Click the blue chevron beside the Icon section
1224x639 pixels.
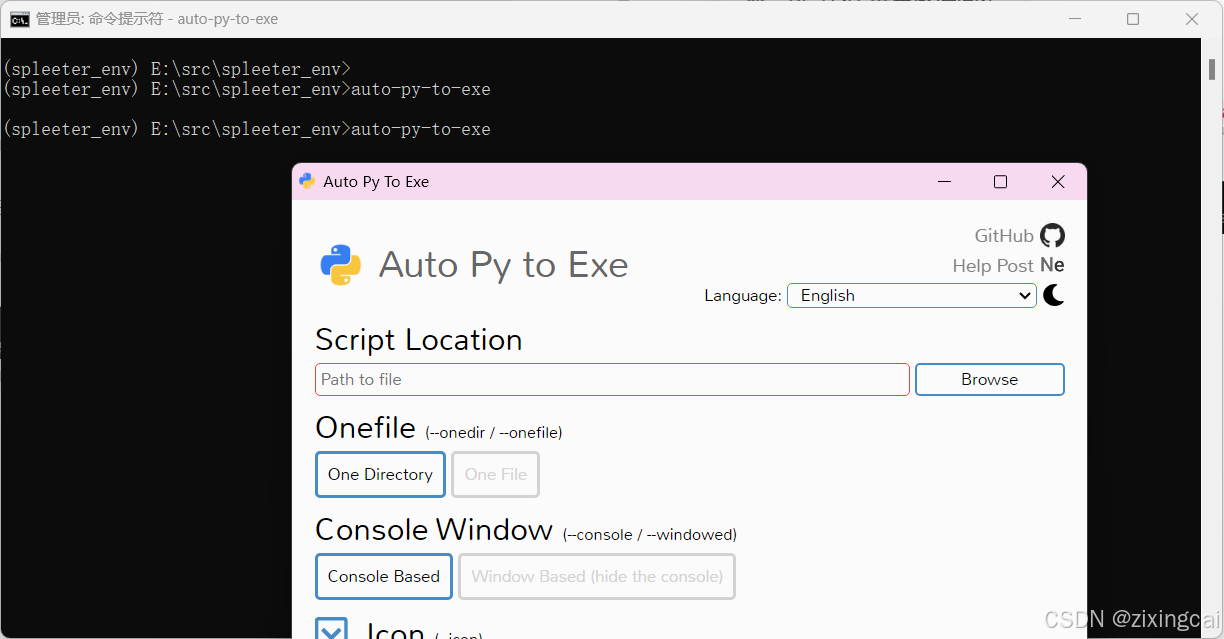point(331,628)
